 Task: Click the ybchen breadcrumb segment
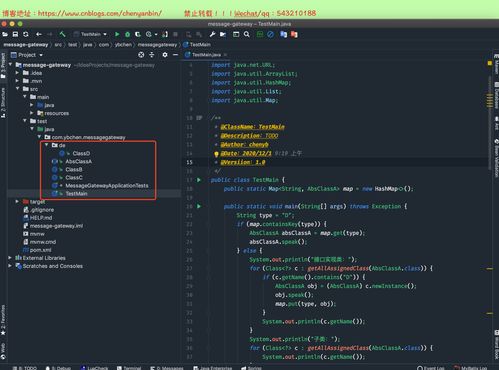(x=123, y=45)
